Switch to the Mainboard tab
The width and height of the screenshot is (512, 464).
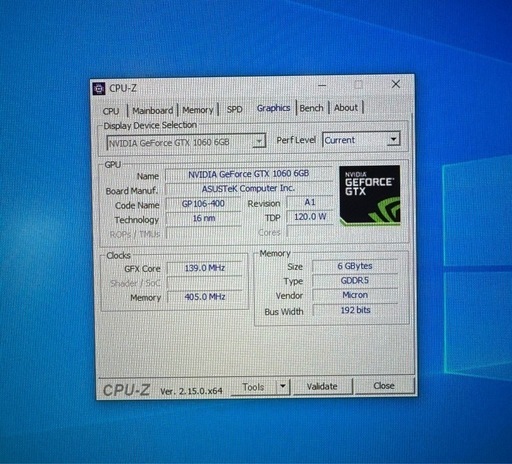click(x=153, y=110)
